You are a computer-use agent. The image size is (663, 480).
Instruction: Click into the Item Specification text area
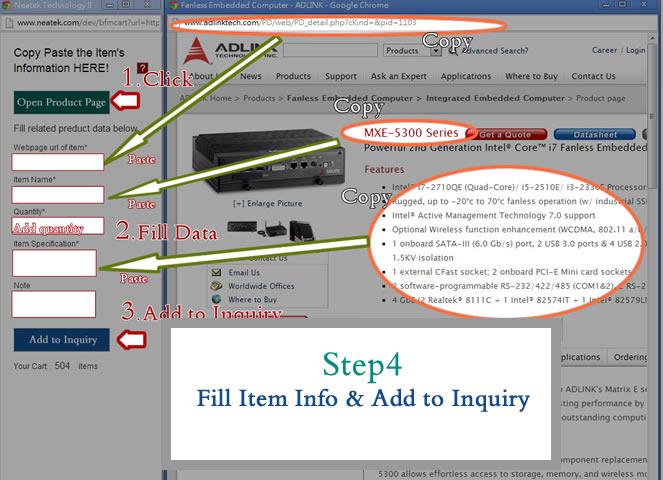click(x=54, y=263)
